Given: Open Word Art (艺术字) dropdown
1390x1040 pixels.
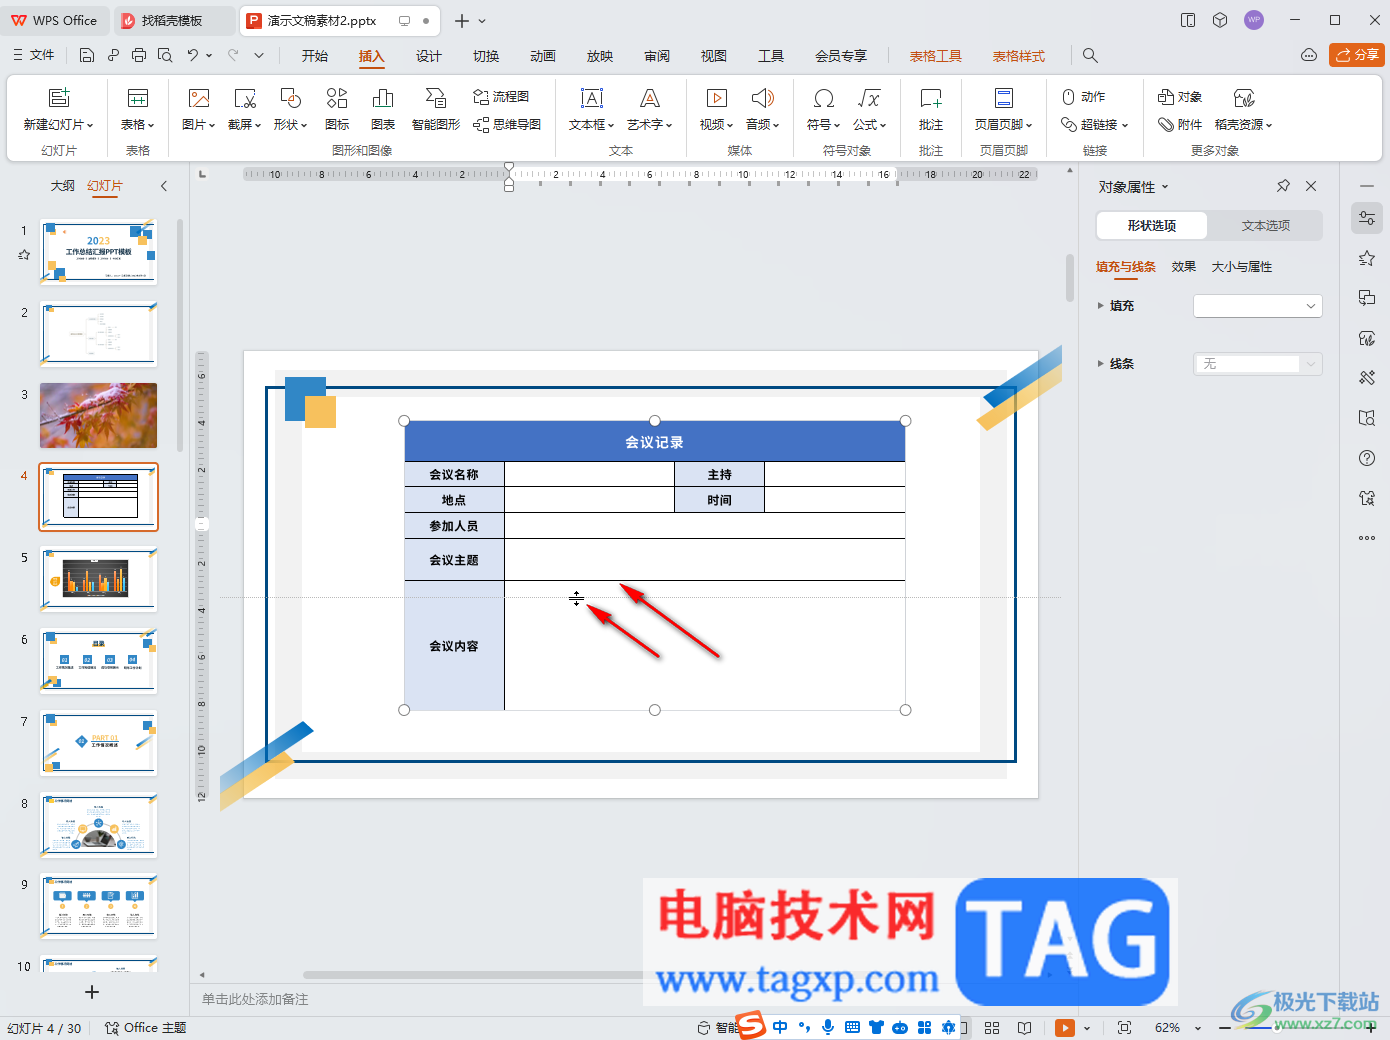Looking at the screenshot, I should click(x=650, y=124).
